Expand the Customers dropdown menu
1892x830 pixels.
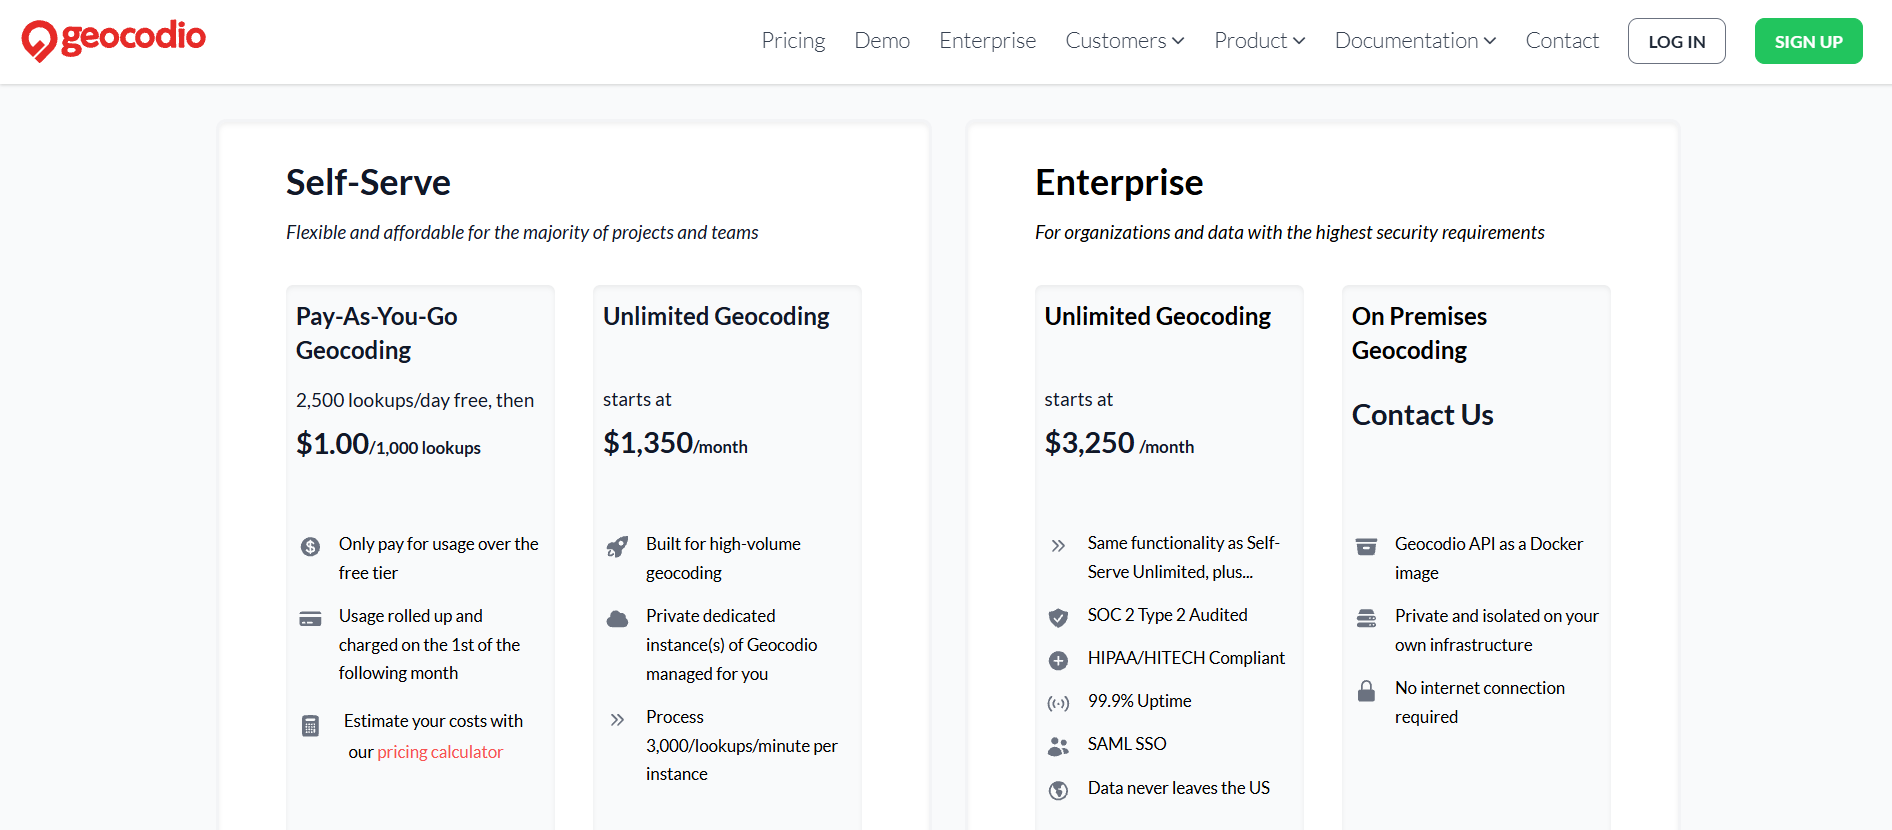1125,41
